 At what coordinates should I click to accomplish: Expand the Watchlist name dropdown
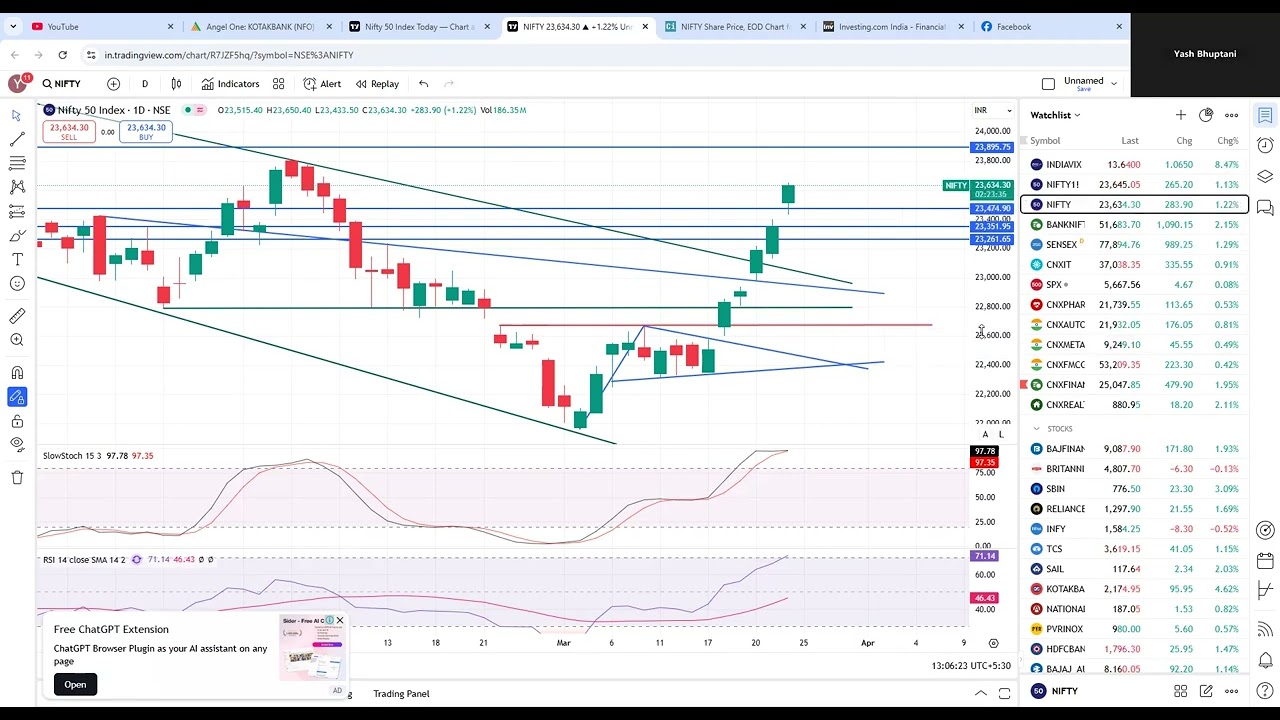pyautogui.click(x=1055, y=115)
